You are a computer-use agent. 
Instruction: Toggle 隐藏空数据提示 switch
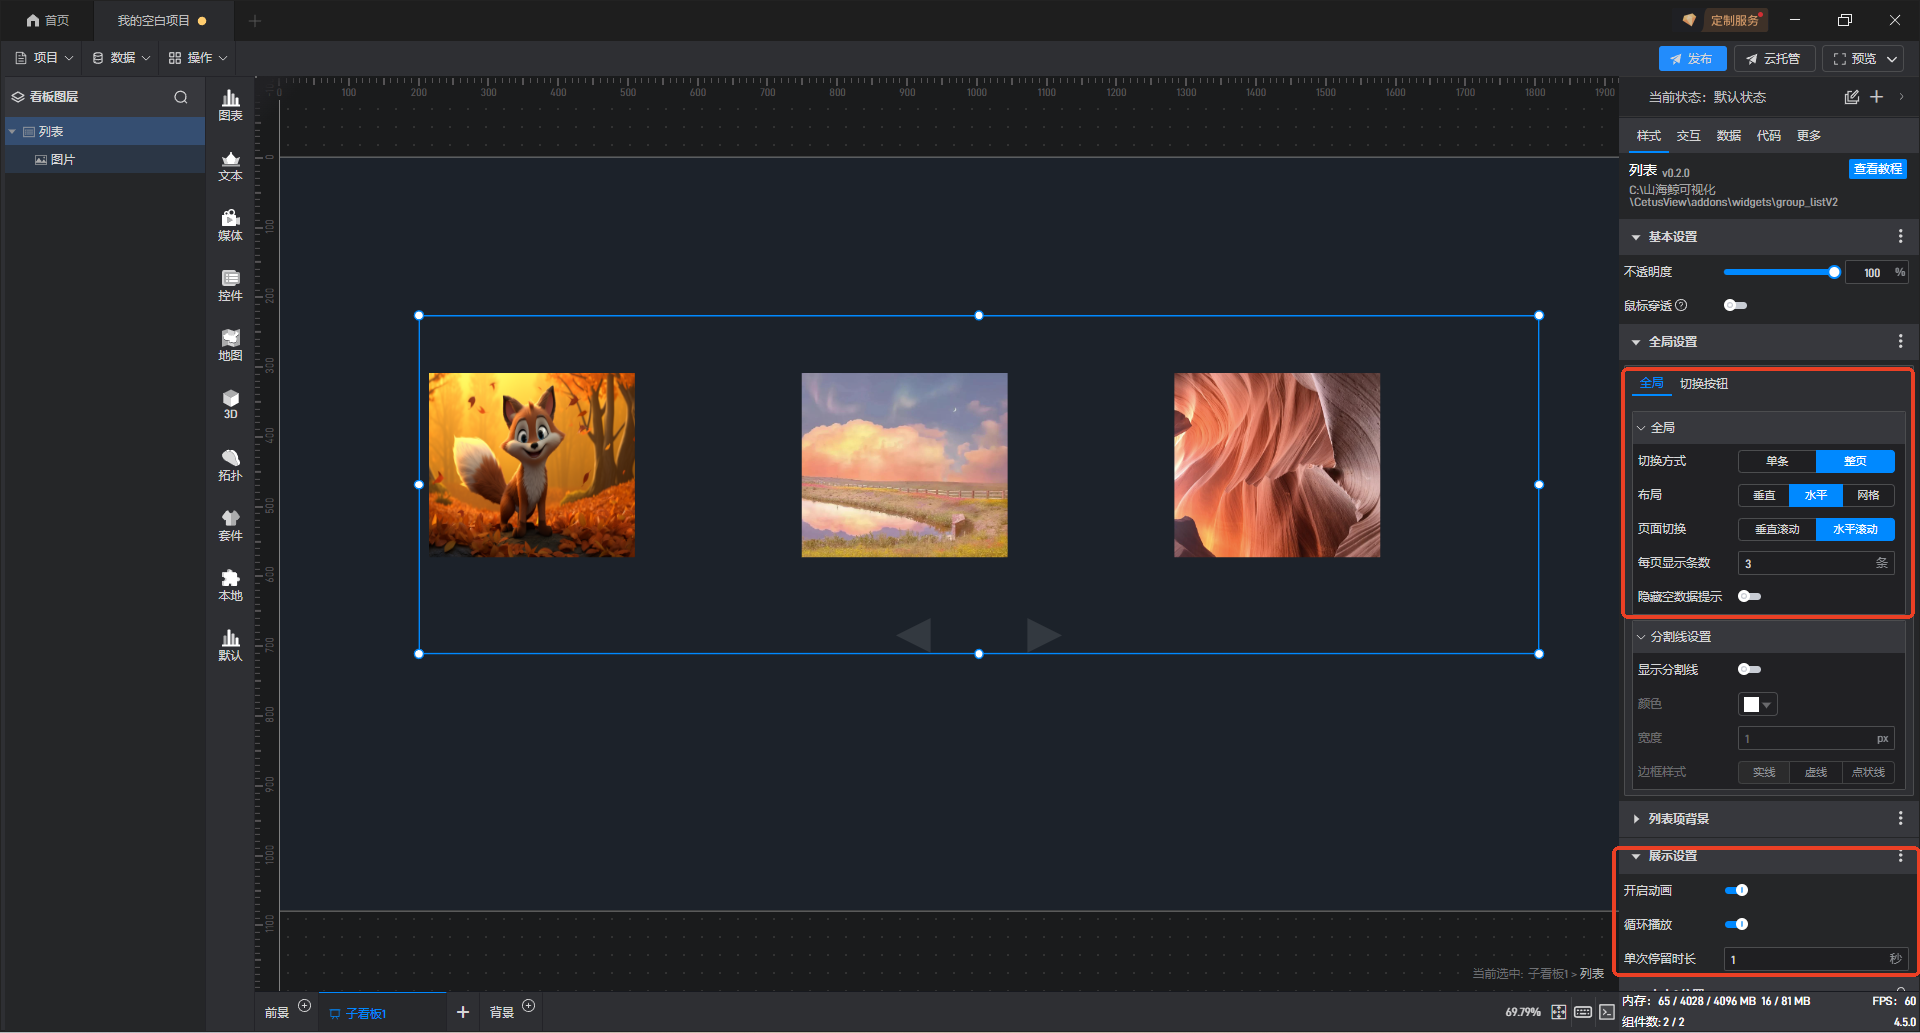tap(1749, 597)
